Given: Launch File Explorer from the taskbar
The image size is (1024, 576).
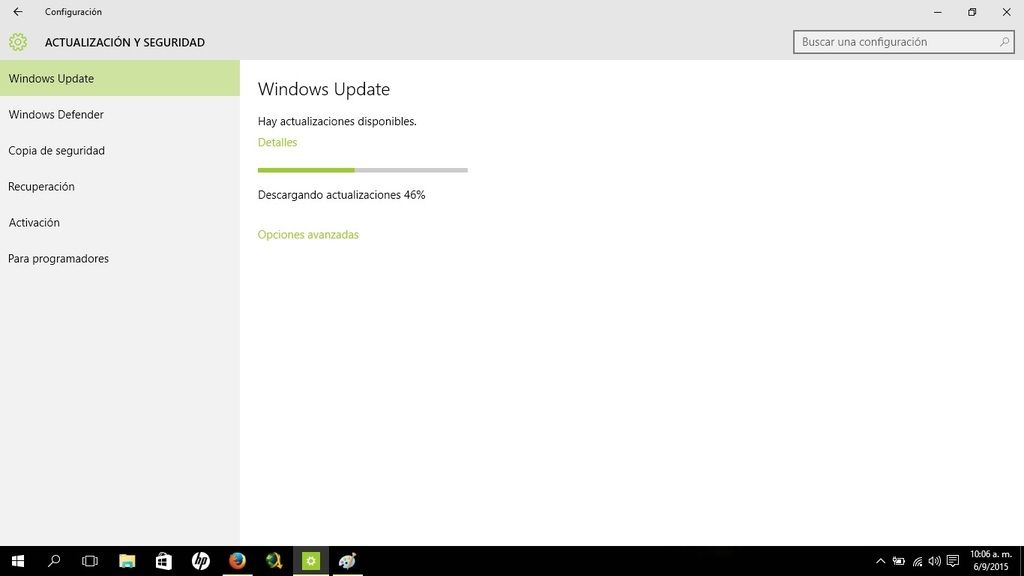Looking at the screenshot, I should (x=127, y=561).
